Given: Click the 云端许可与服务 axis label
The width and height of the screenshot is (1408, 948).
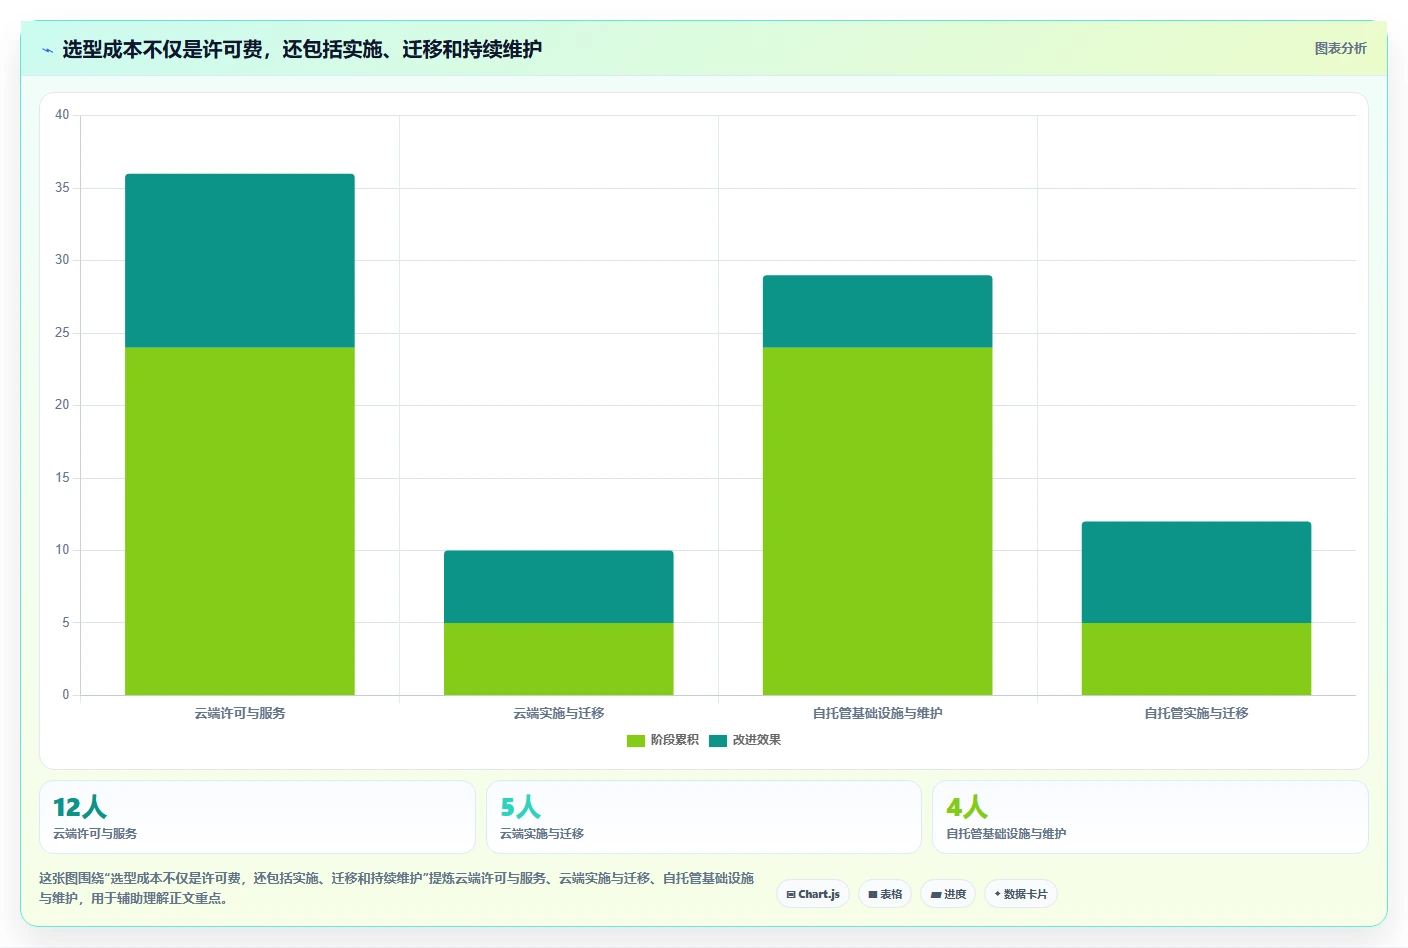Looking at the screenshot, I should click(240, 713).
